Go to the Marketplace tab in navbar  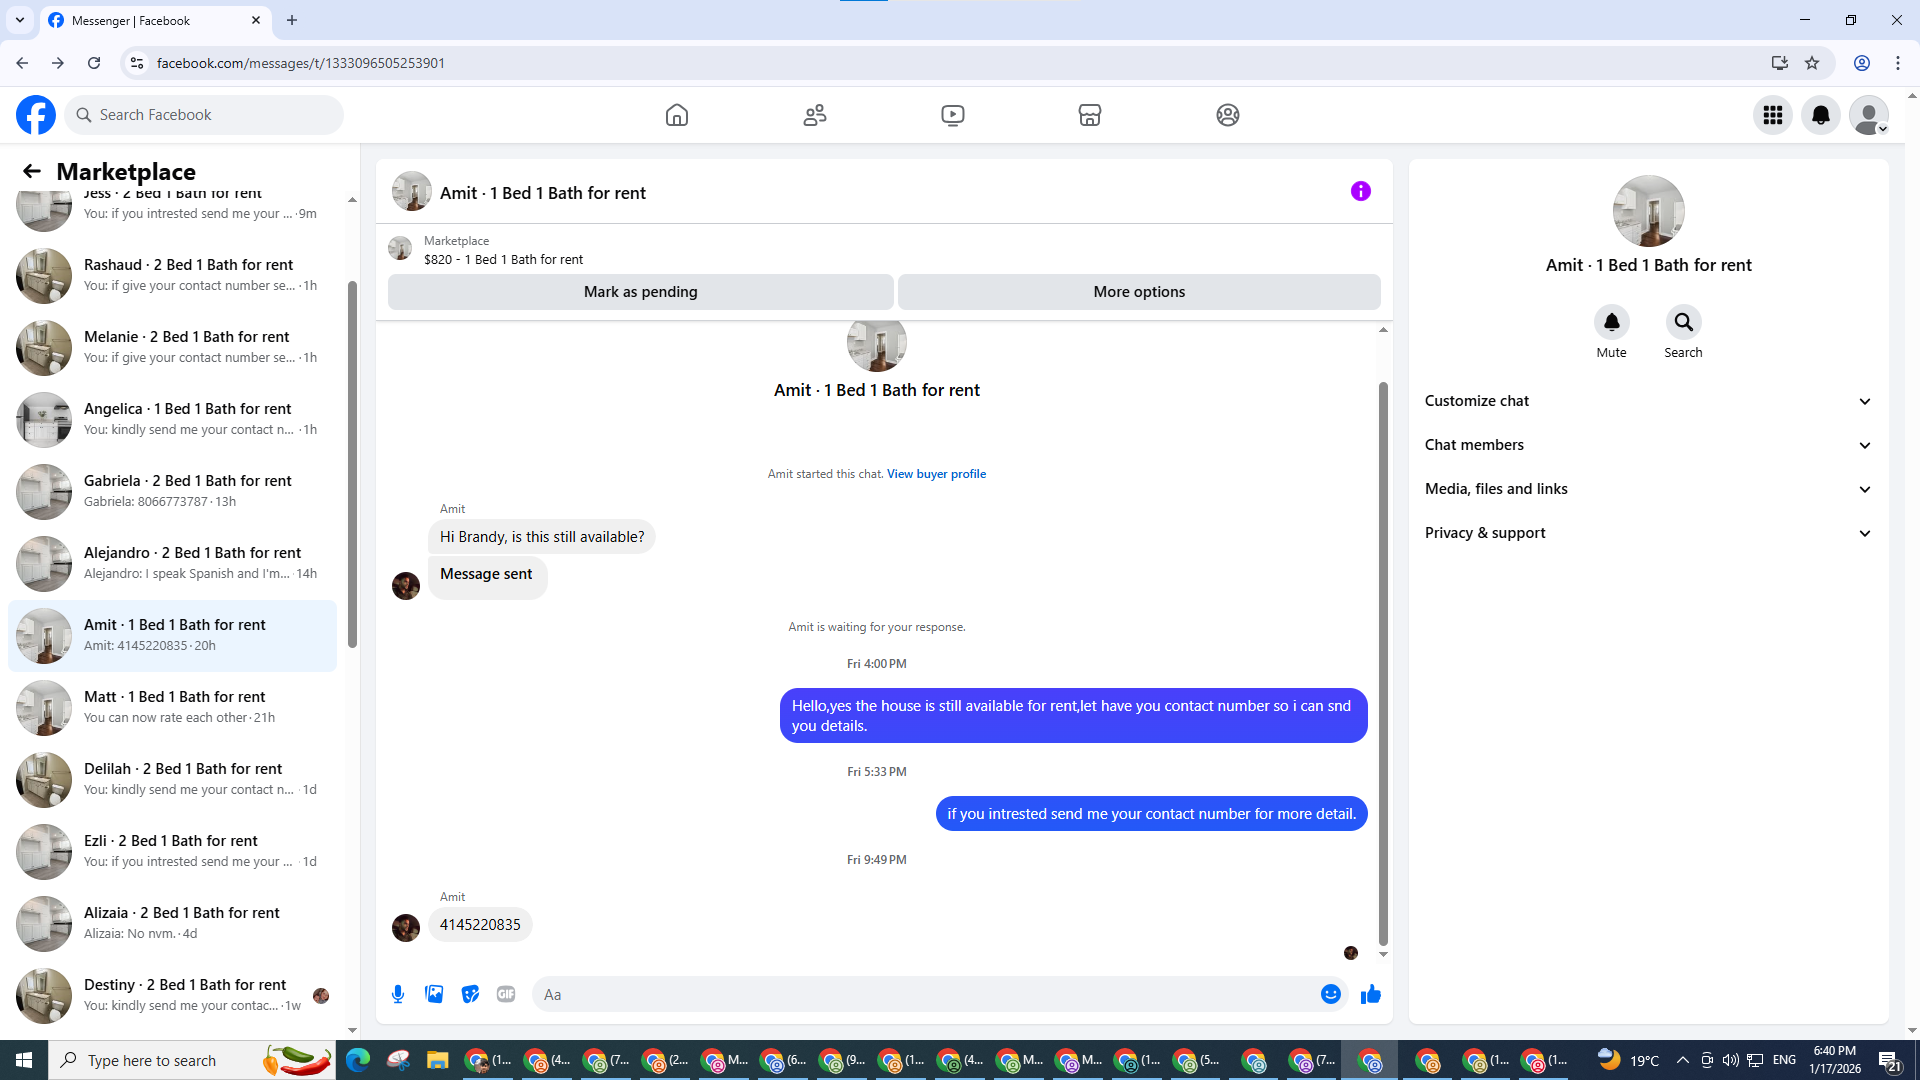tap(1089, 115)
